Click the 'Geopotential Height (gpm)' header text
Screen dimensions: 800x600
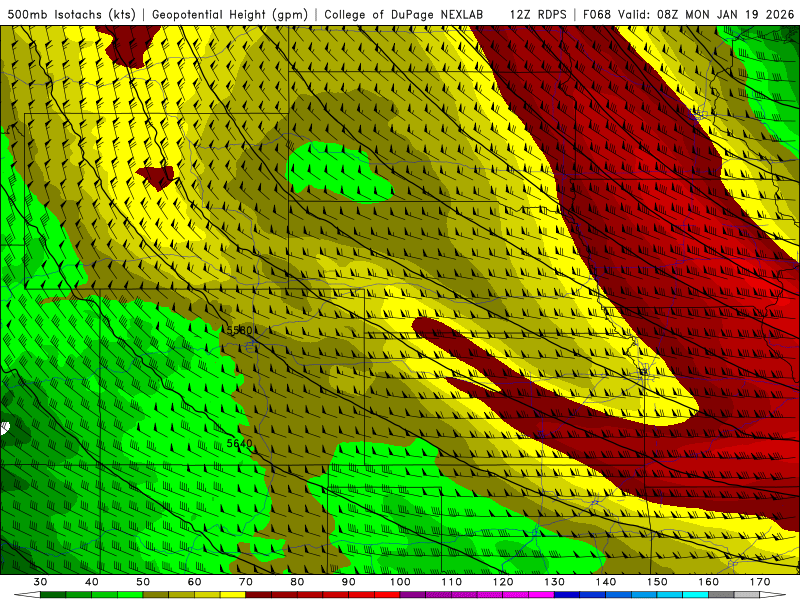coord(230,14)
